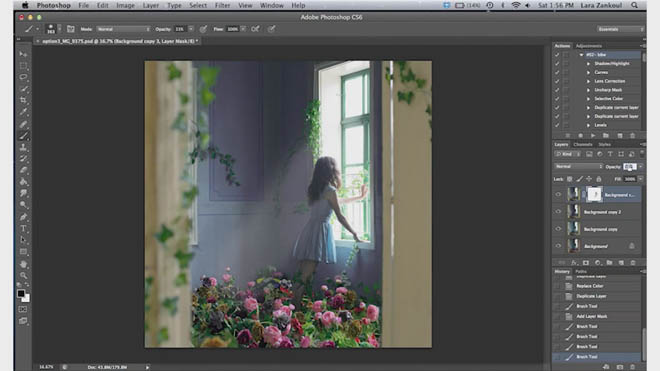Hide the Background copy layer
The image size is (660, 371).
(x=559, y=229)
